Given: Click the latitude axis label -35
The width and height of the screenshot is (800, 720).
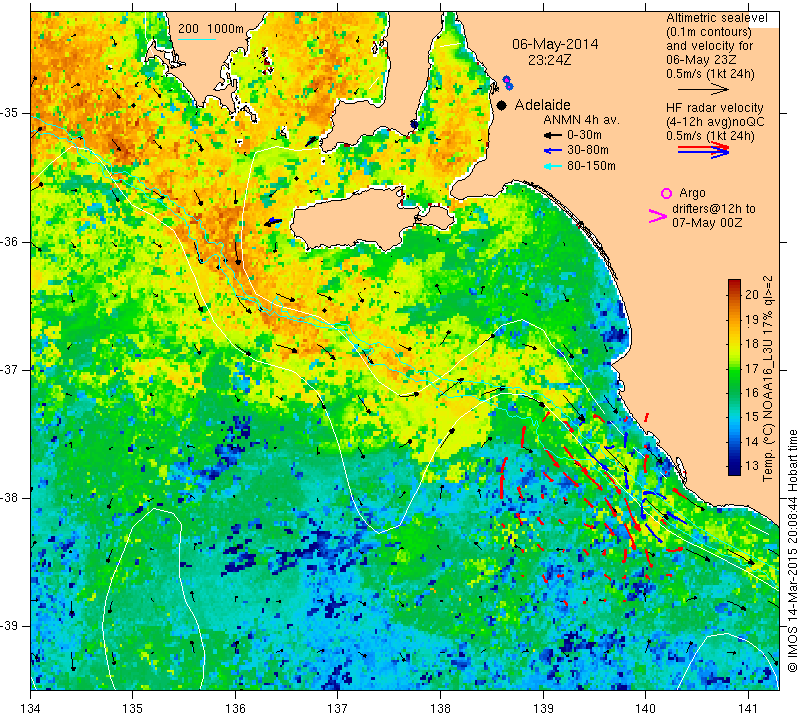Looking at the screenshot, I should tap(10, 113).
